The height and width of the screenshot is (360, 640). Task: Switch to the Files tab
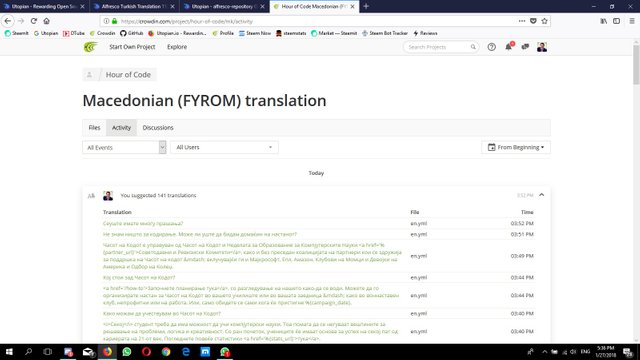coord(94,128)
